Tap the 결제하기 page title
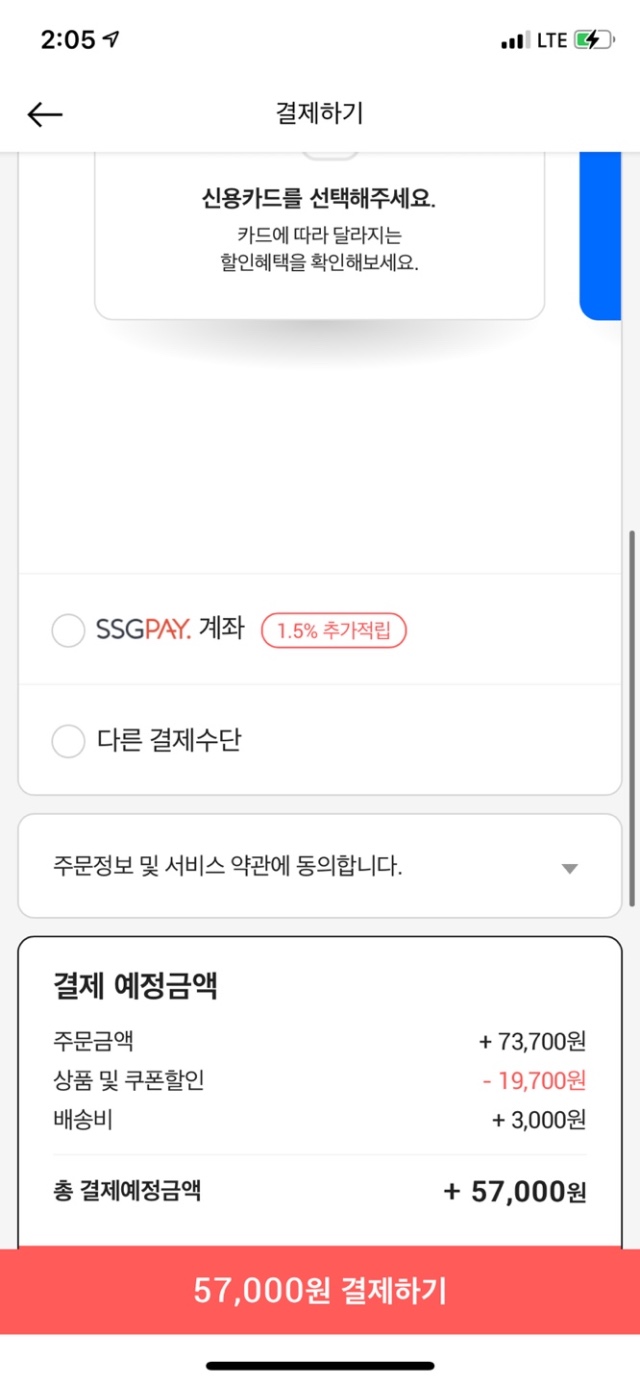This screenshot has height=1384, width=640. [x=319, y=113]
